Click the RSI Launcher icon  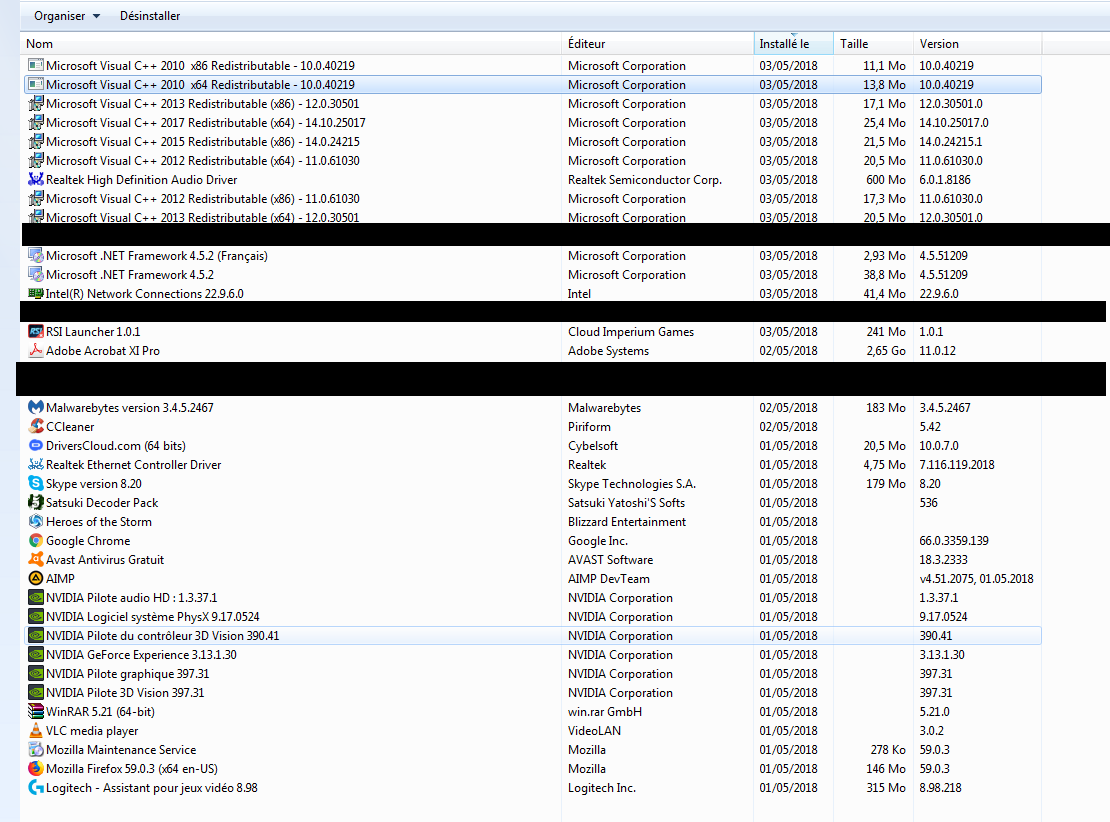tap(35, 331)
